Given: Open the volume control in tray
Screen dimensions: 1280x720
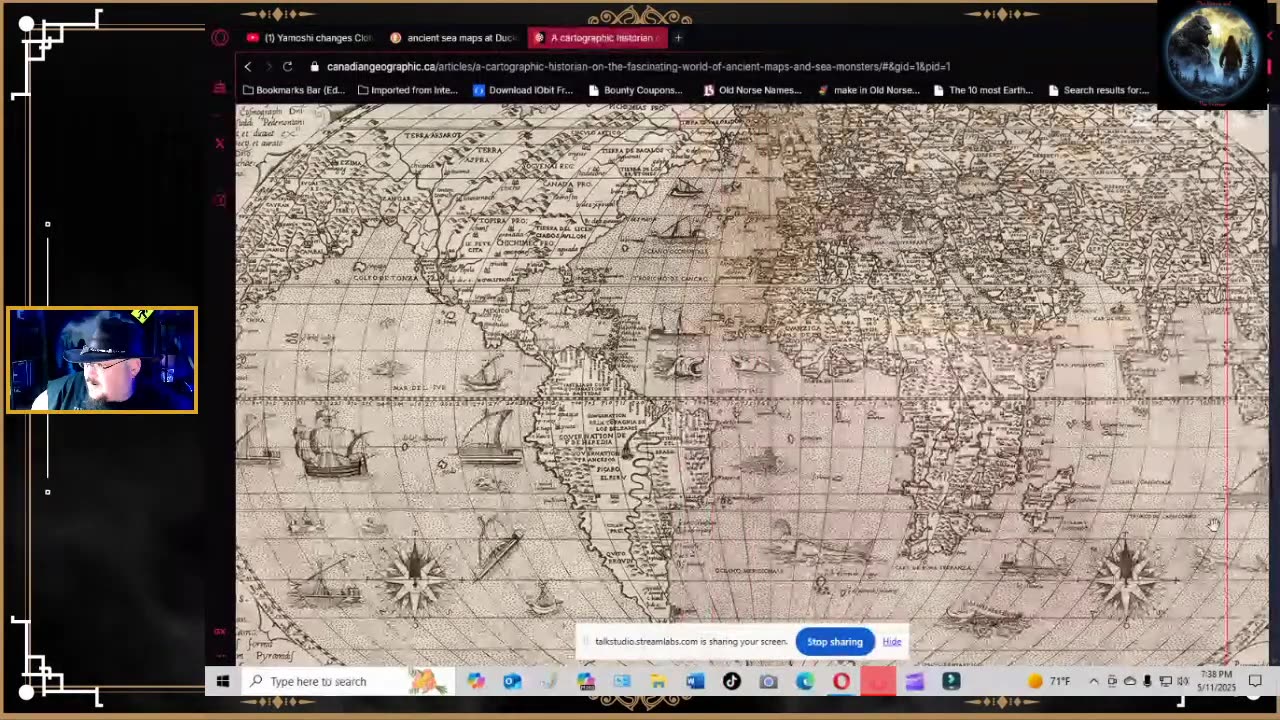Looking at the screenshot, I should [x=1183, y=682].
